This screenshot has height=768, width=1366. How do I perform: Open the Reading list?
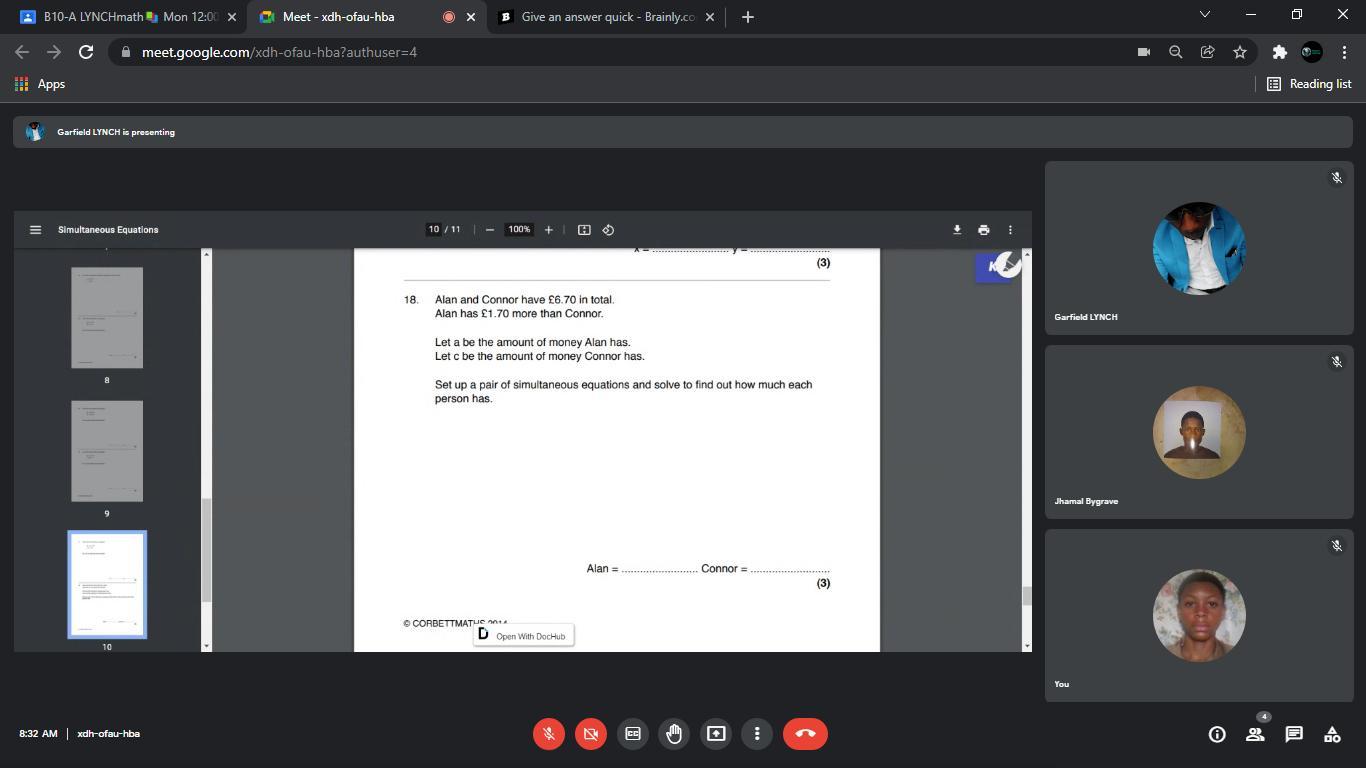1309,84
